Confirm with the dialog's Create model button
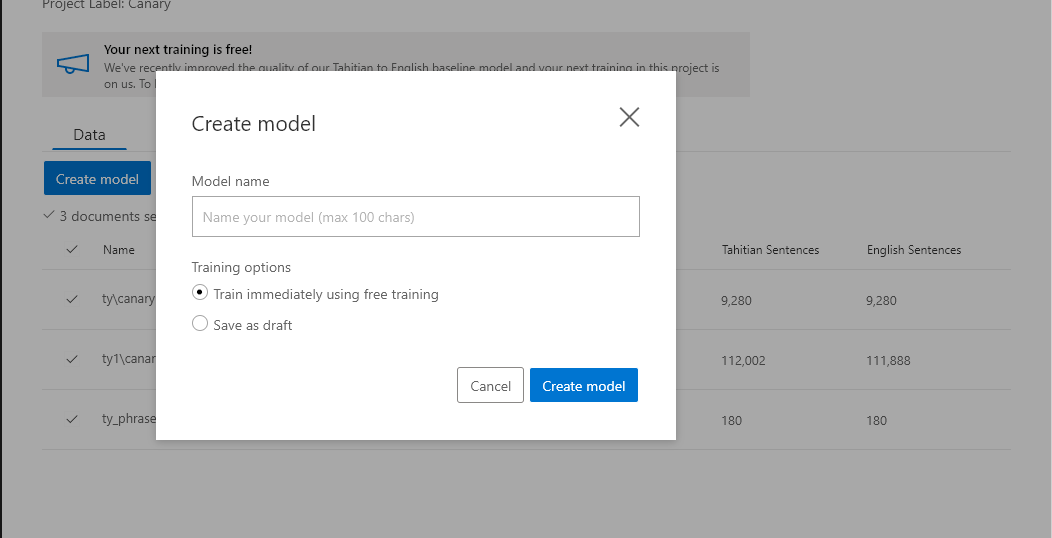 pos(583,386)
